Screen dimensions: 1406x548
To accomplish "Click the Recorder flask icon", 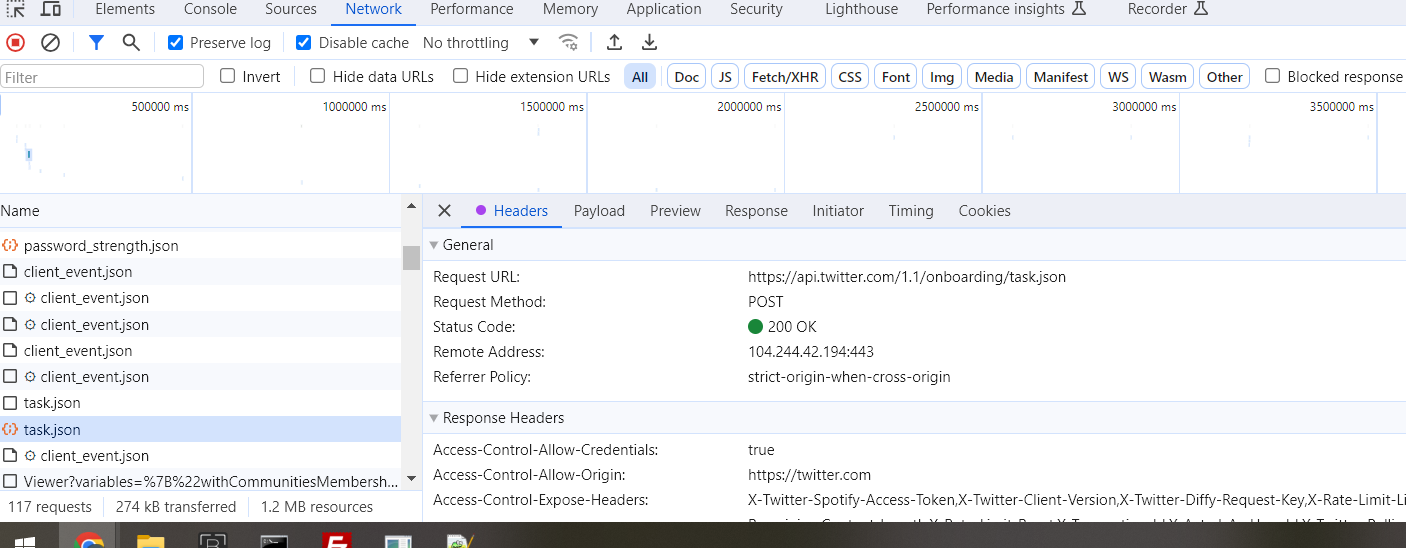I will (x=1201, y=9).
